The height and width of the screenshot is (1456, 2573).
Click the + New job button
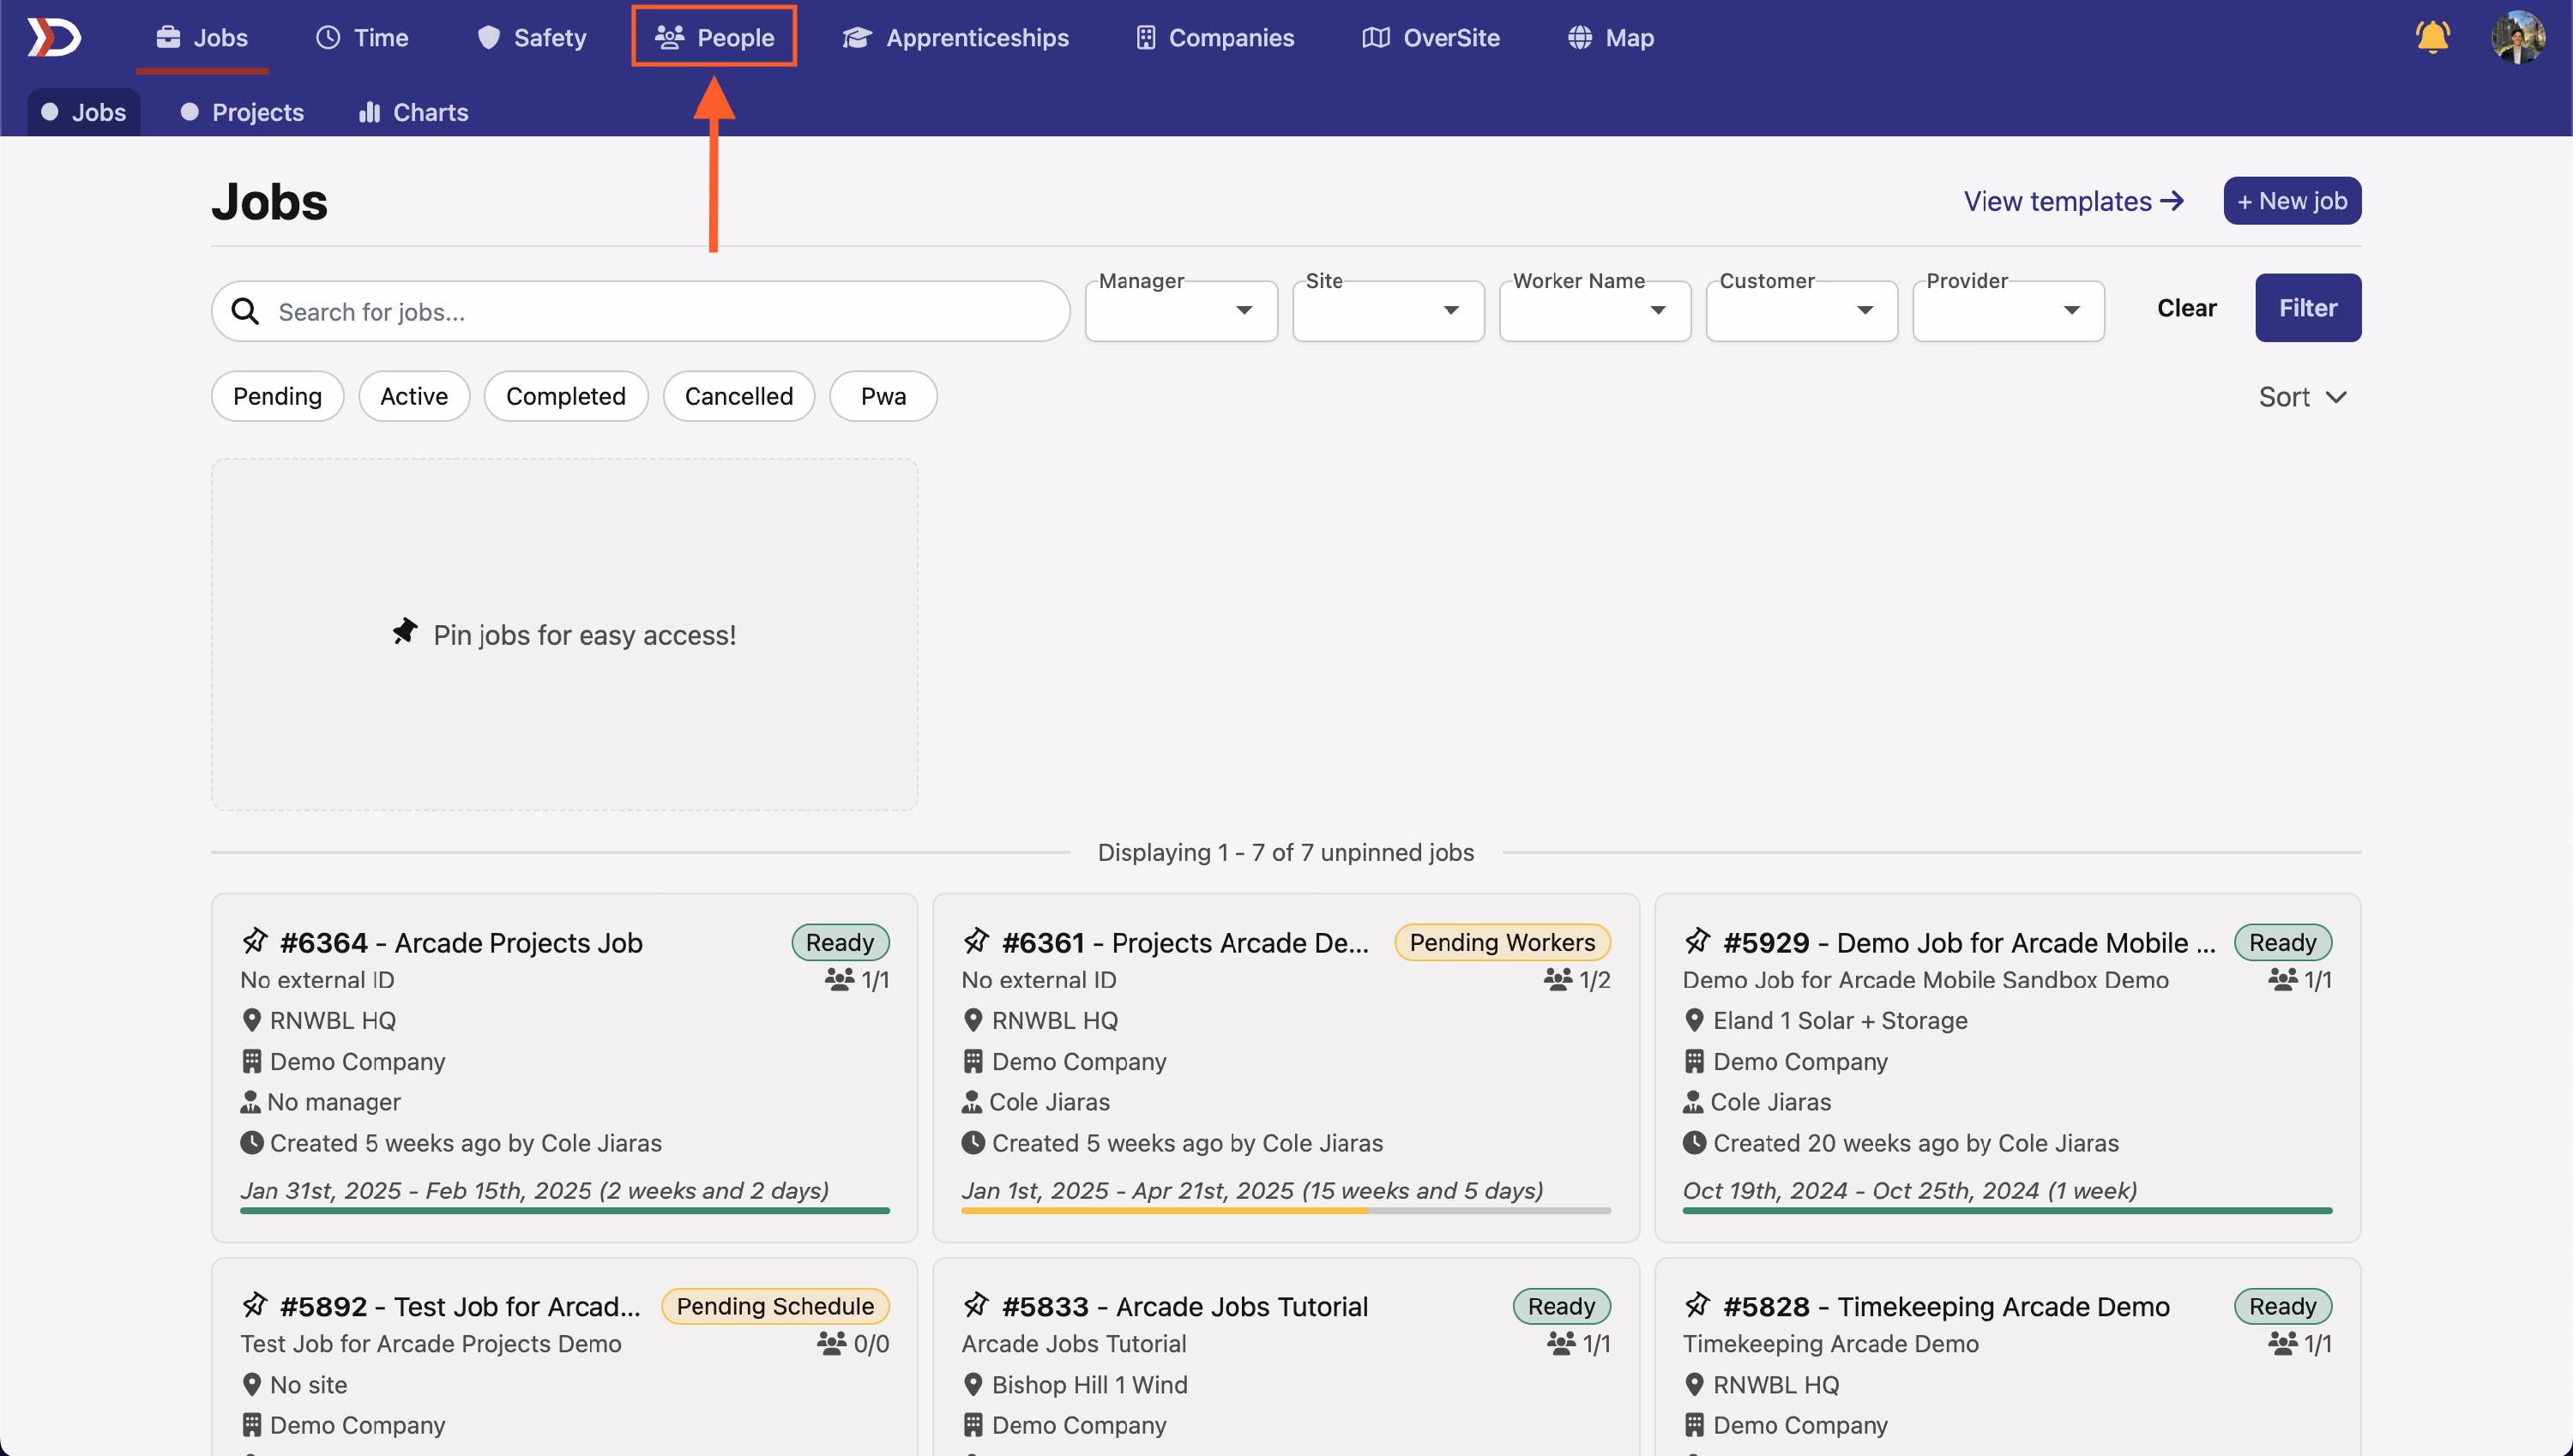point(2292,201)
